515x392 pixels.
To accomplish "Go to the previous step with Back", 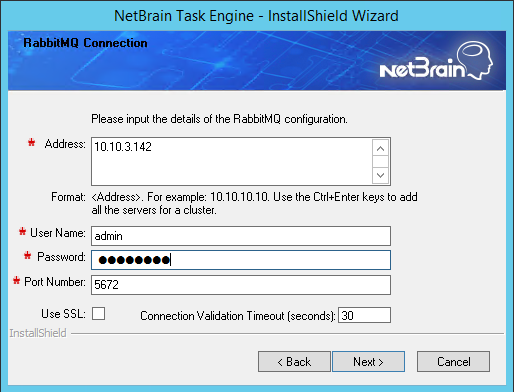I will pos(294,362).
